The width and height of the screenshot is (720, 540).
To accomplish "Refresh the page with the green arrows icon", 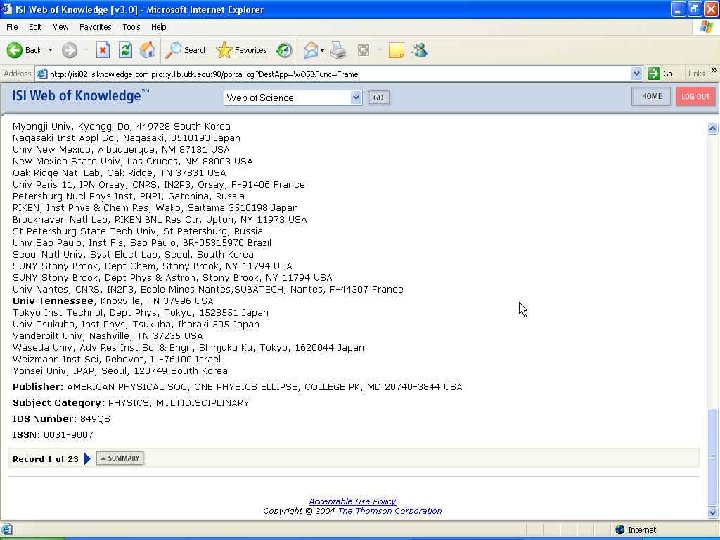I will click(x=125, y=50).
